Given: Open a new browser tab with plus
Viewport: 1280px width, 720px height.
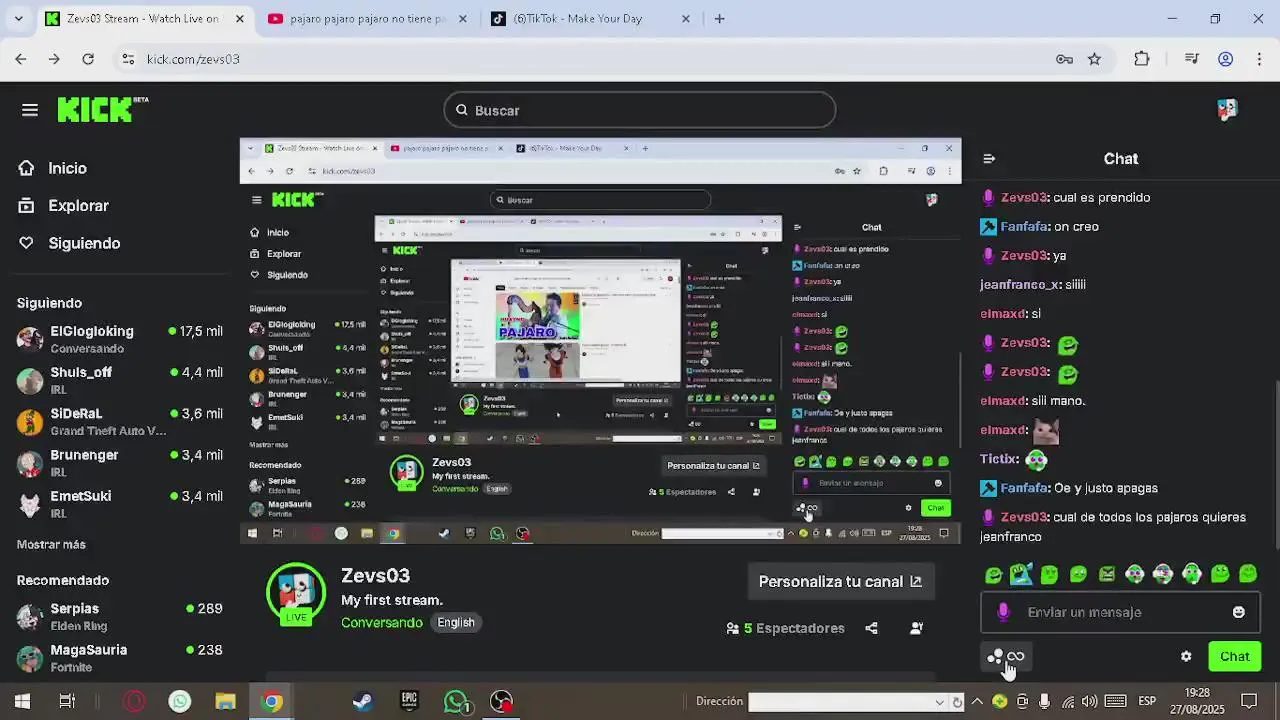Looking at the screenshot, I should coord(719,18).
